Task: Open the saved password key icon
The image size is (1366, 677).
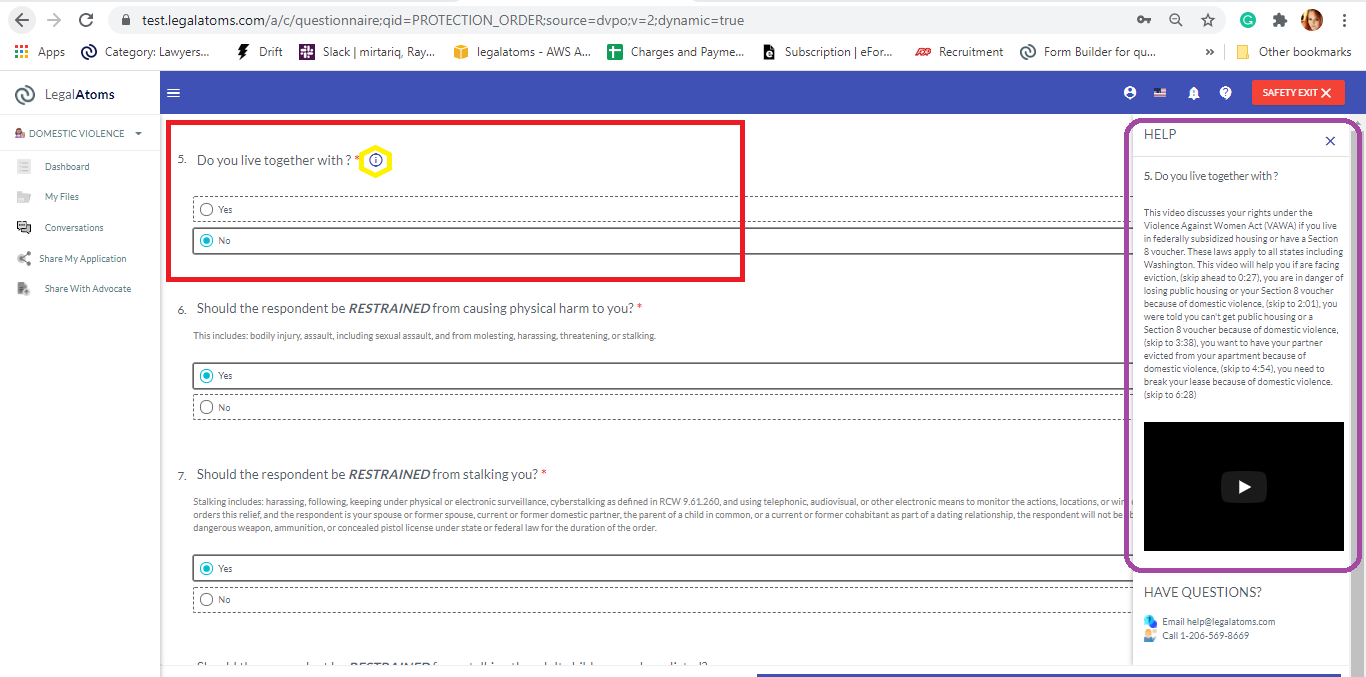Action: 1144,20
